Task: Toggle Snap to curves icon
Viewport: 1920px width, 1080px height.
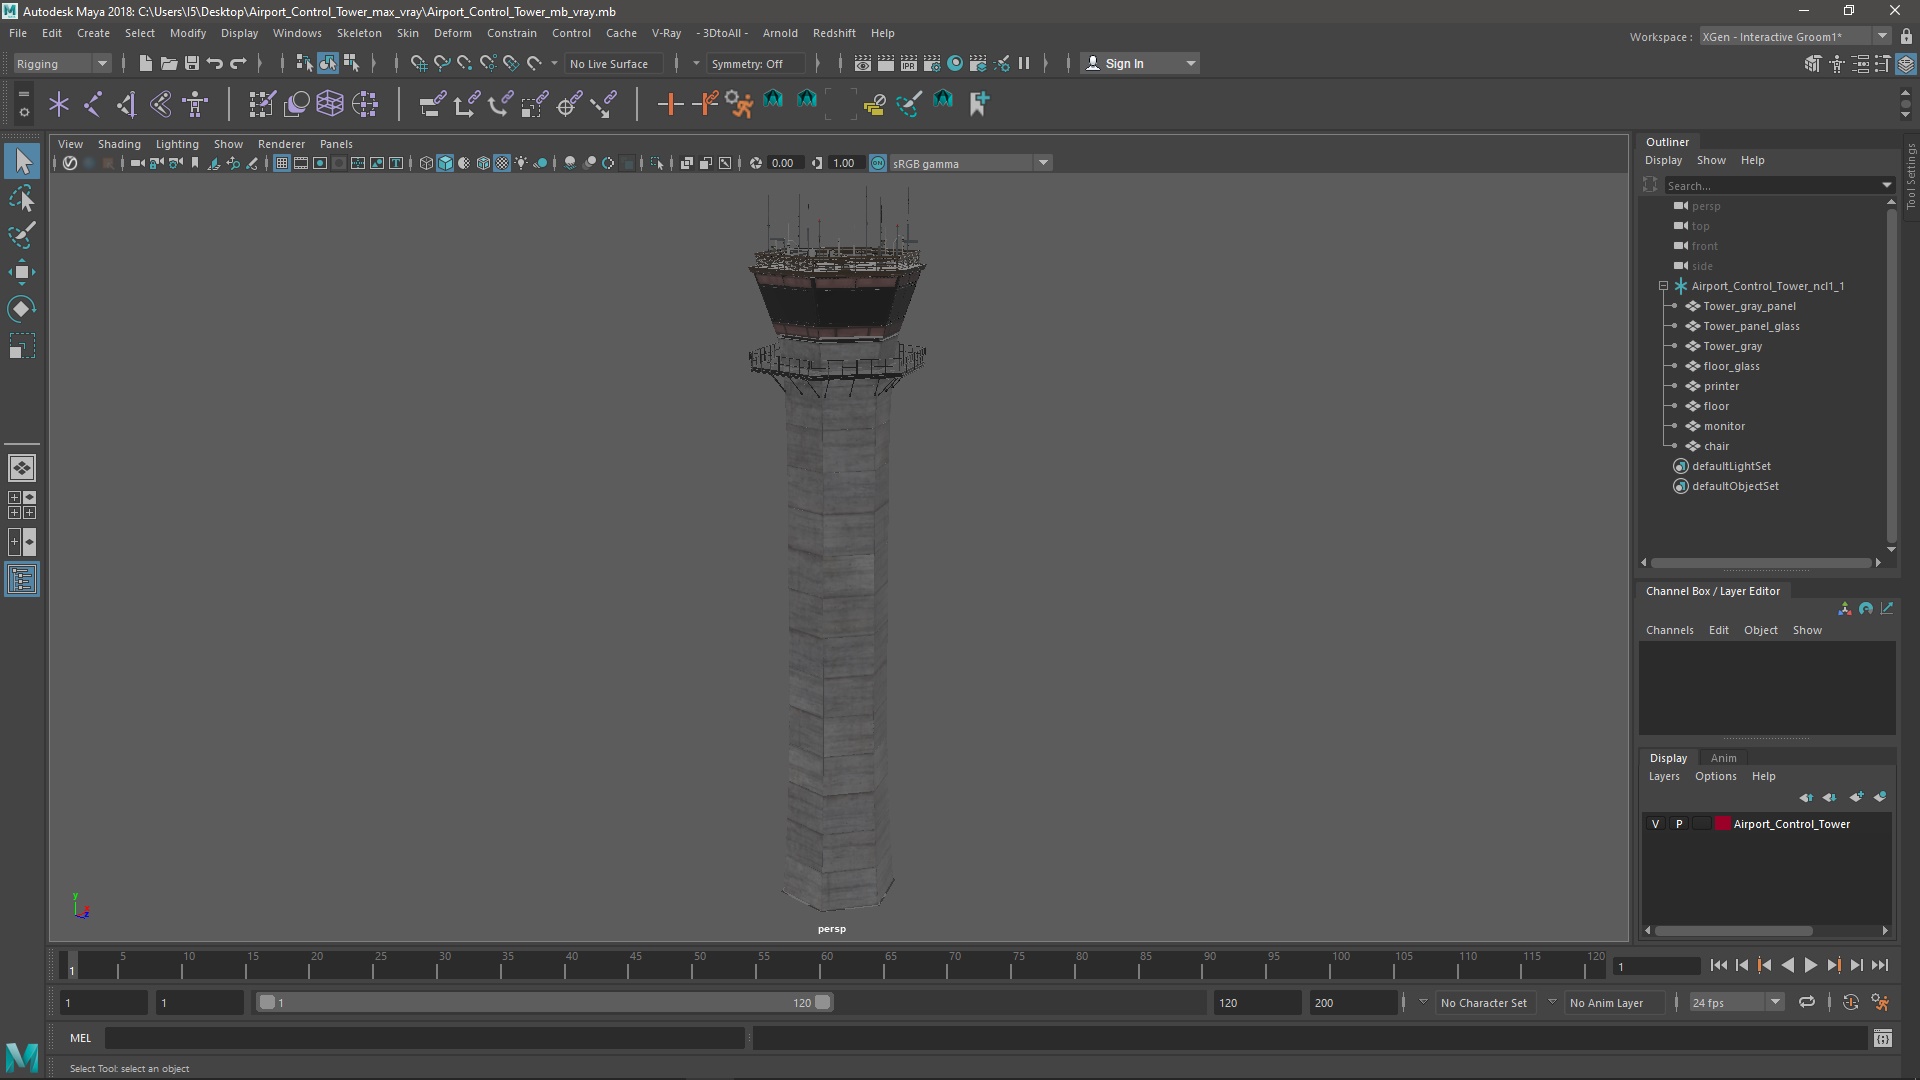Action: tap(441, 63)
